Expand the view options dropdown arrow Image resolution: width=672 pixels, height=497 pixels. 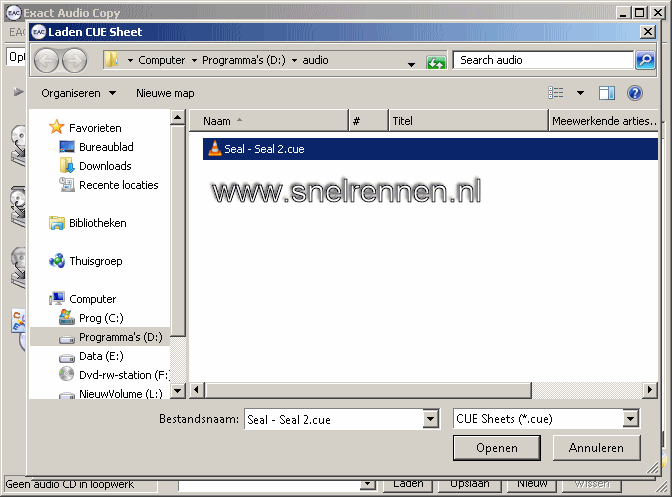pos(580,93)
